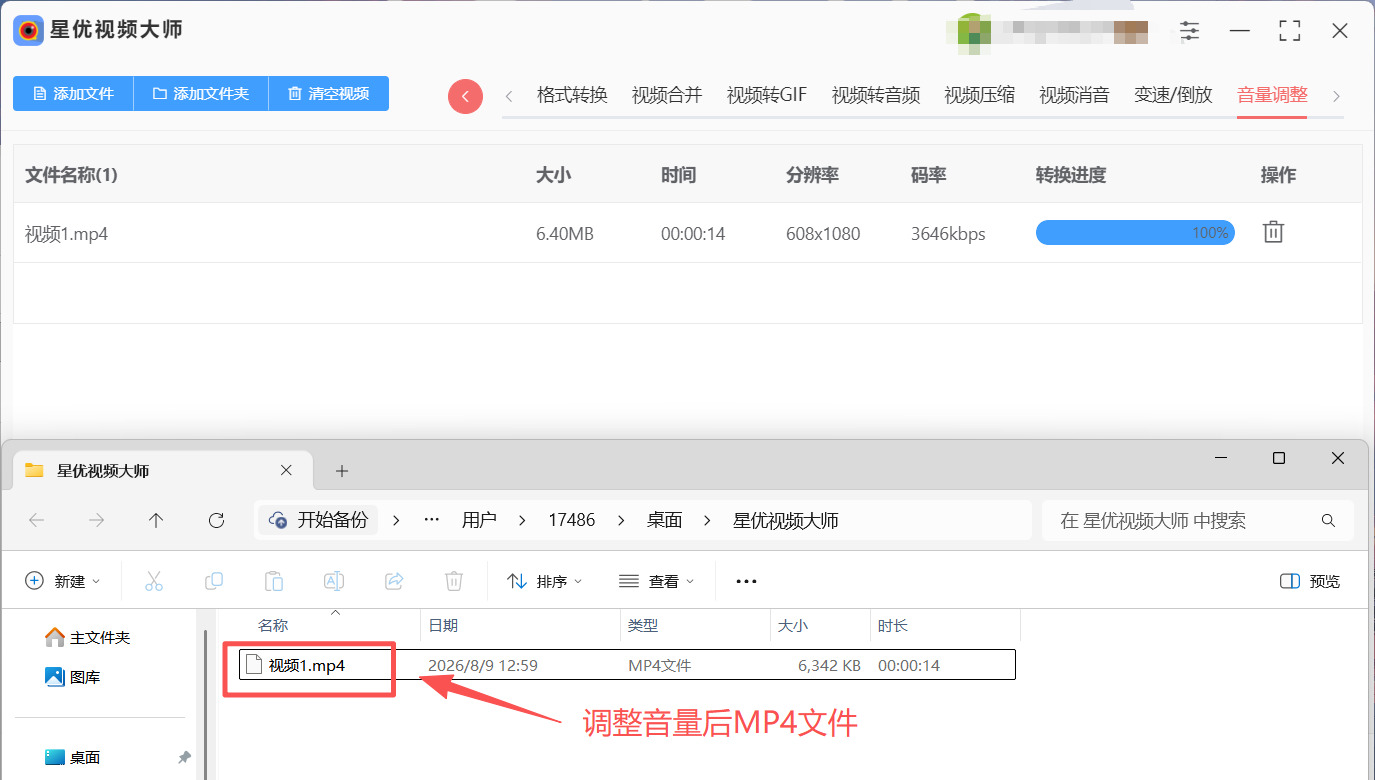Click the 添加文件夹 button

pyautogui.click(x=201, y=94)
